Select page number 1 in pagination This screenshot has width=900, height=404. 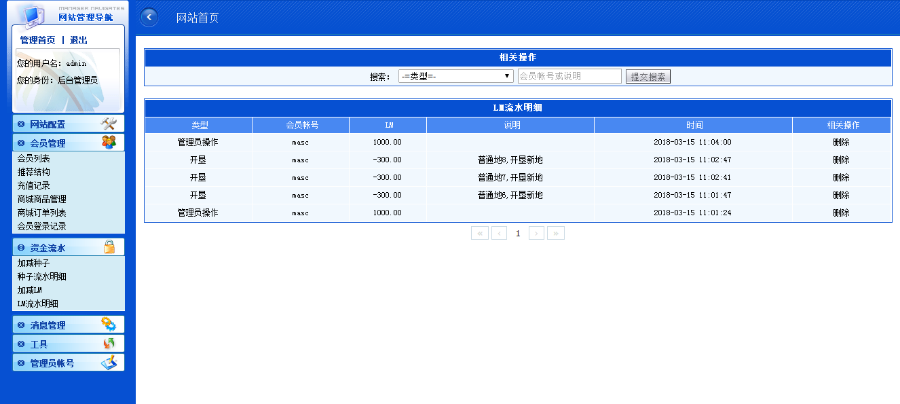click(x=518, y=233)
